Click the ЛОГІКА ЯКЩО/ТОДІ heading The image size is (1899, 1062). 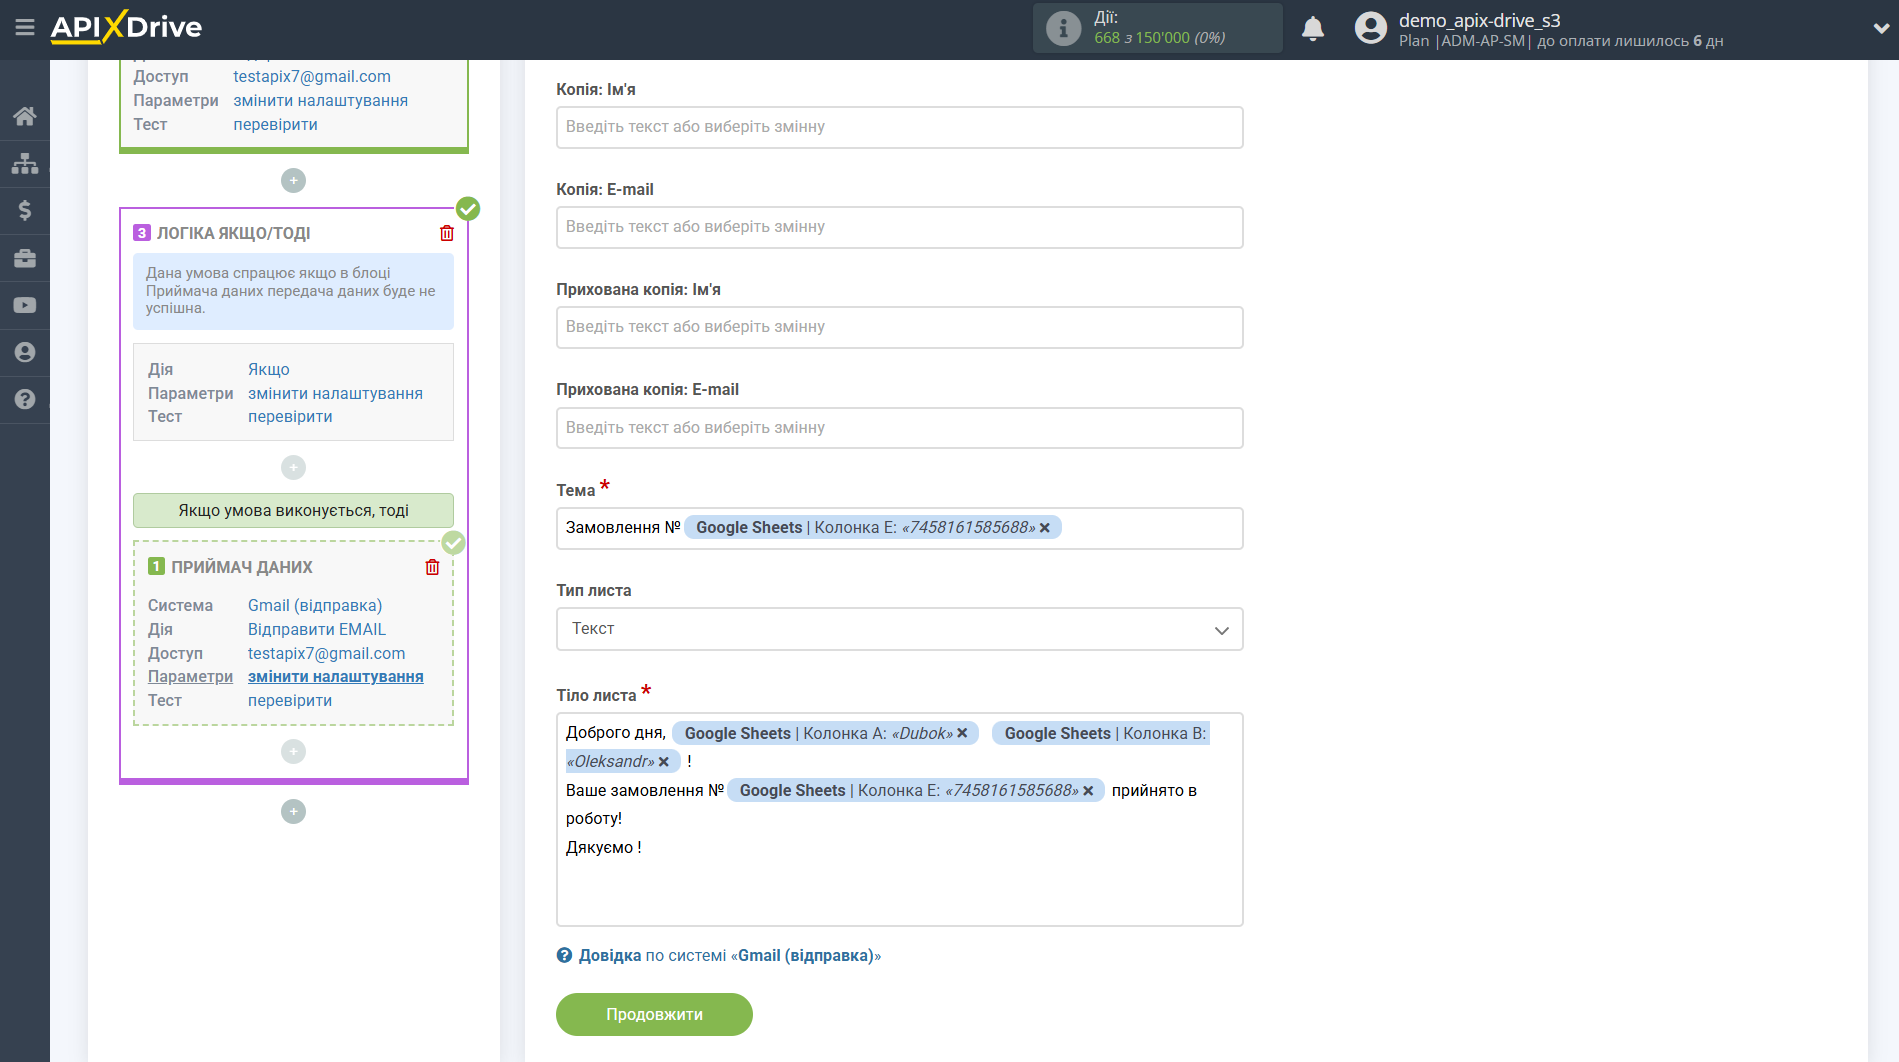click(233, 233)
